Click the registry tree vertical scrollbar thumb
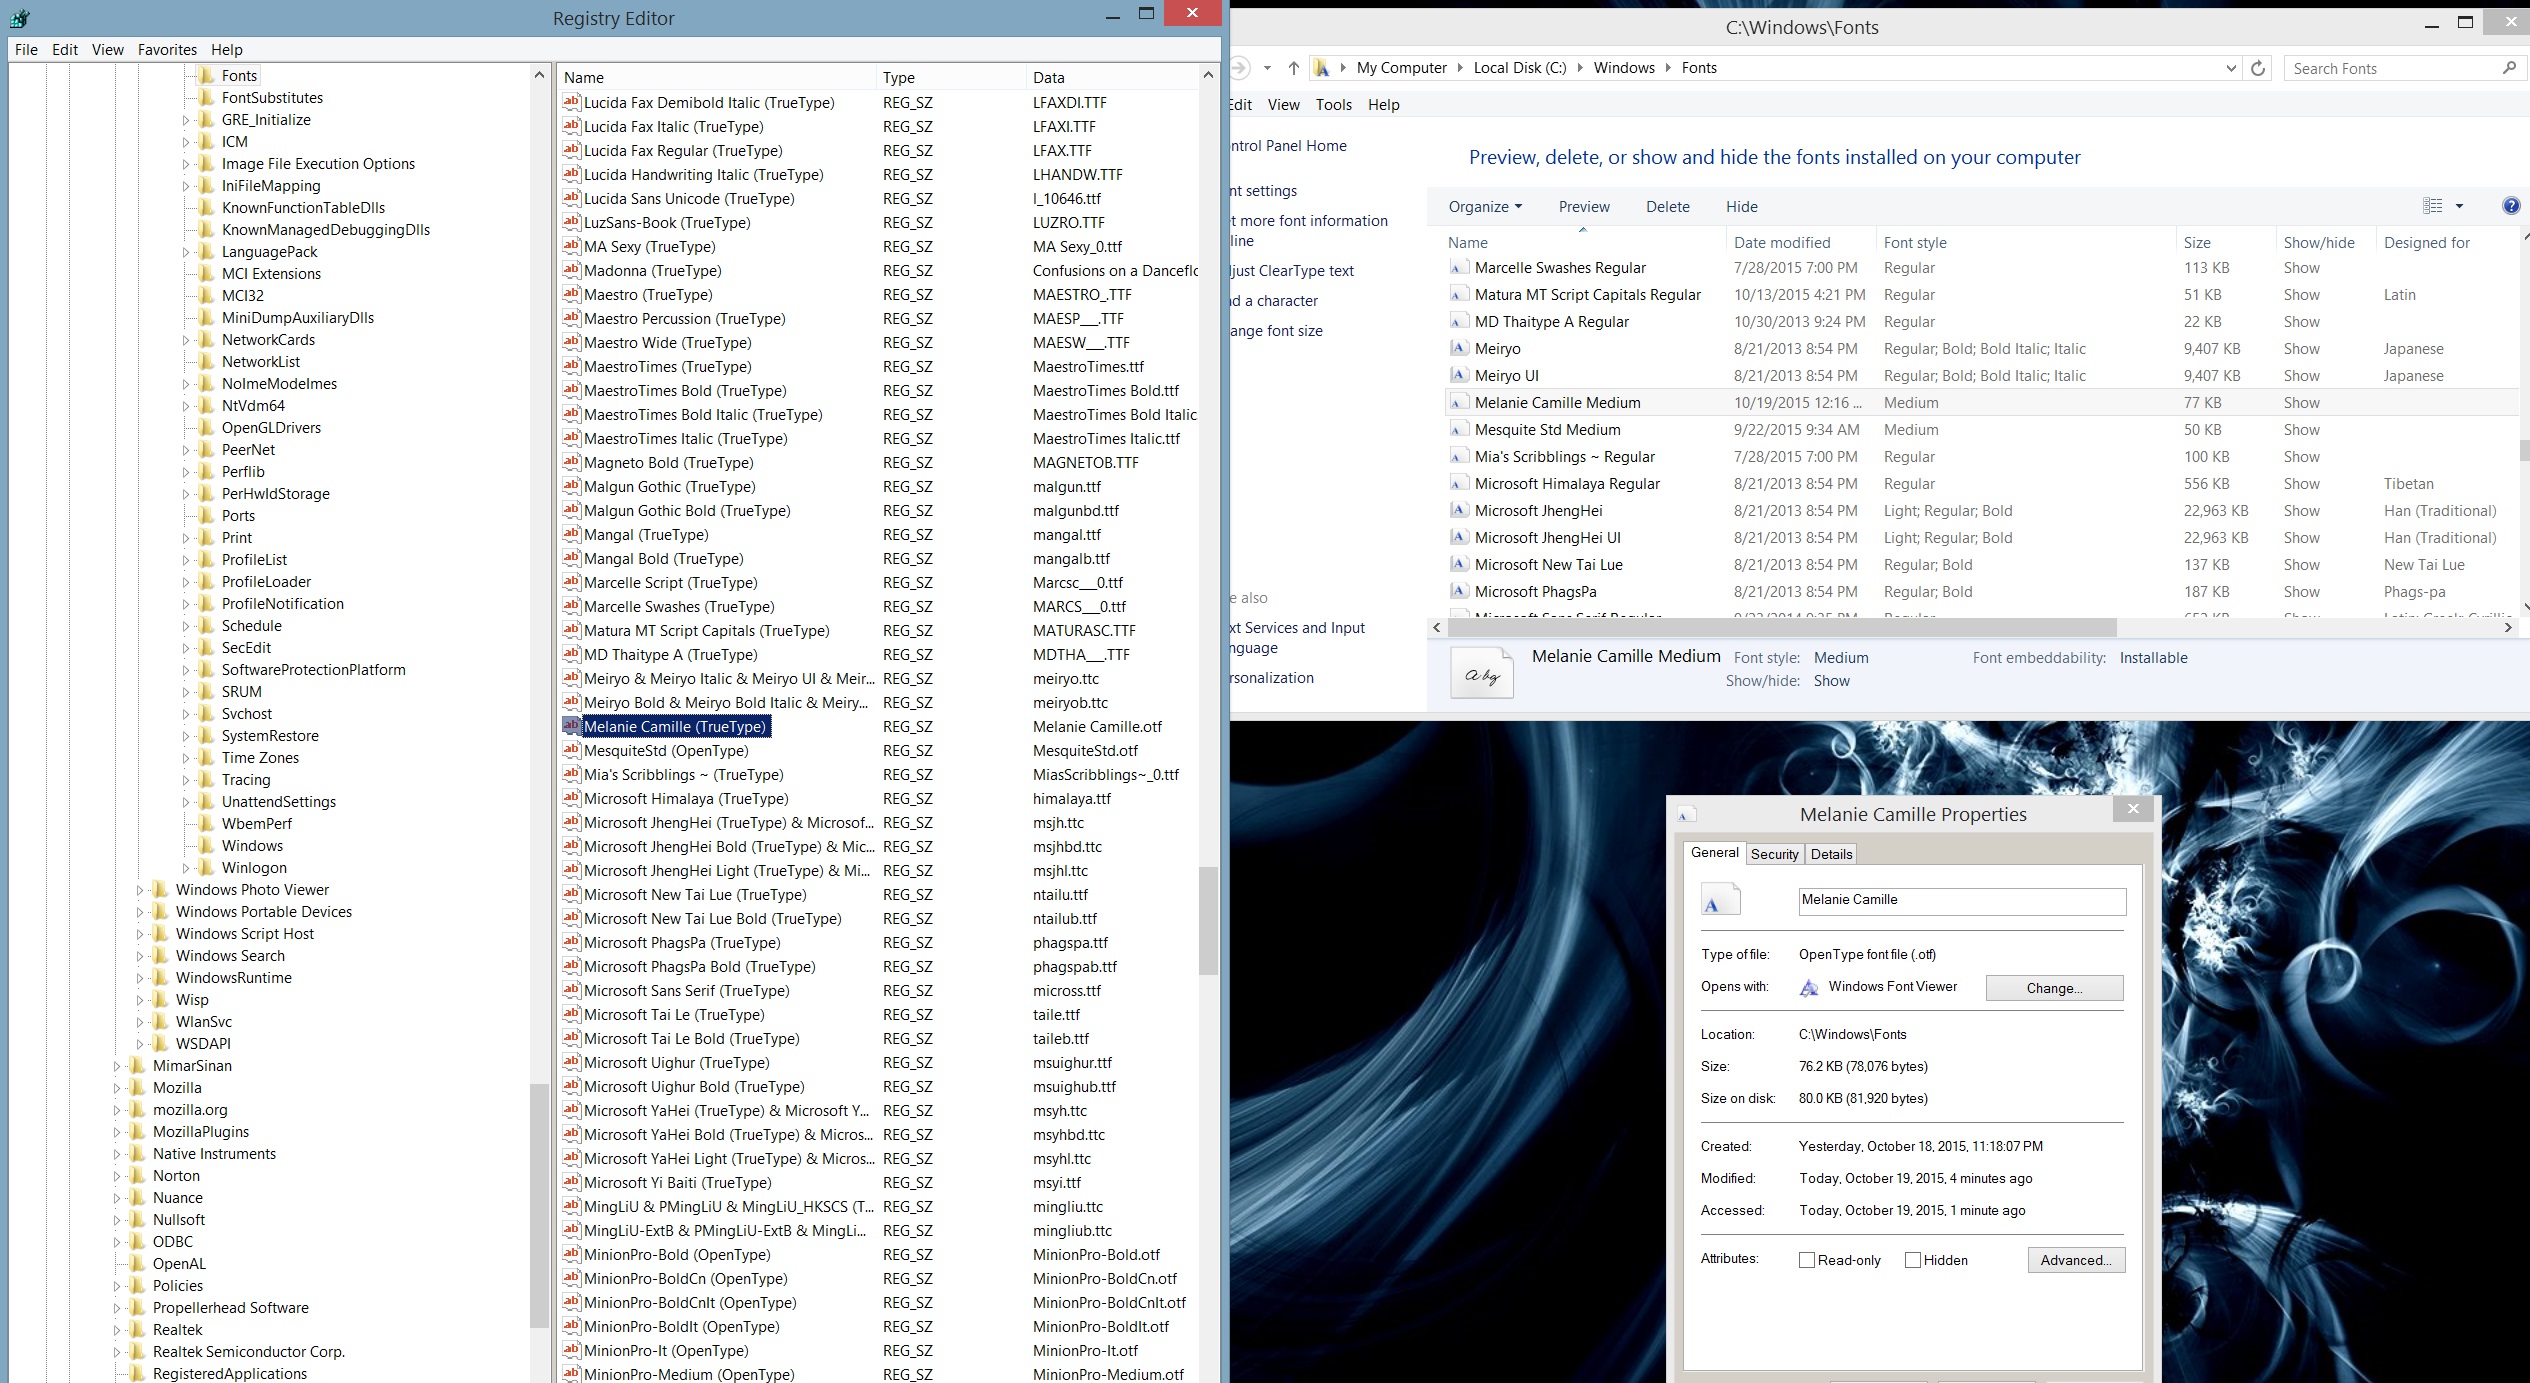The height and width of the screenshot is (1383, 2530). coord(539,1205)
